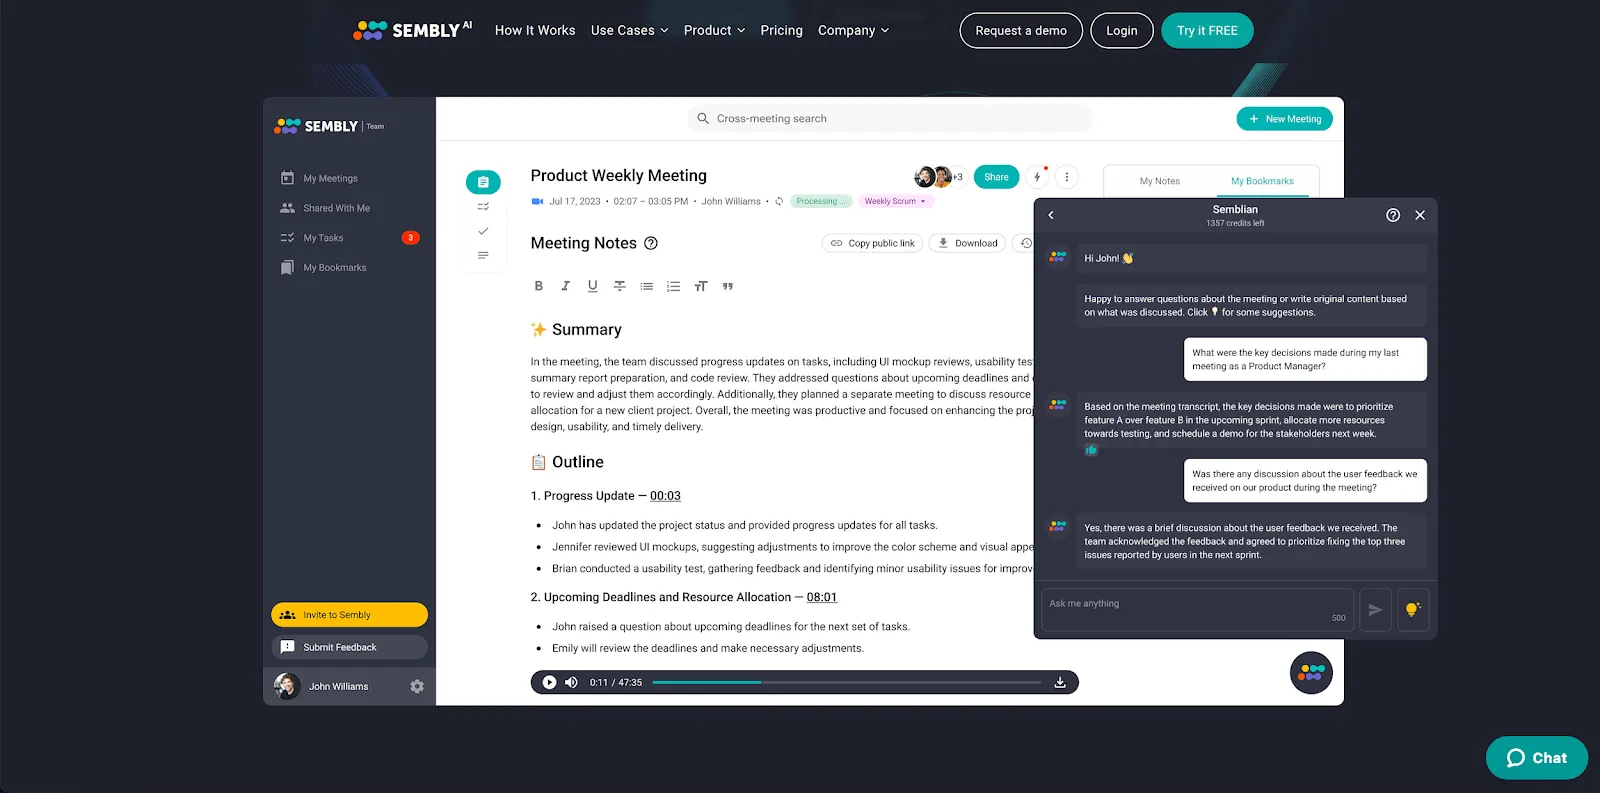Open the Pricing page

click(781, 30)
